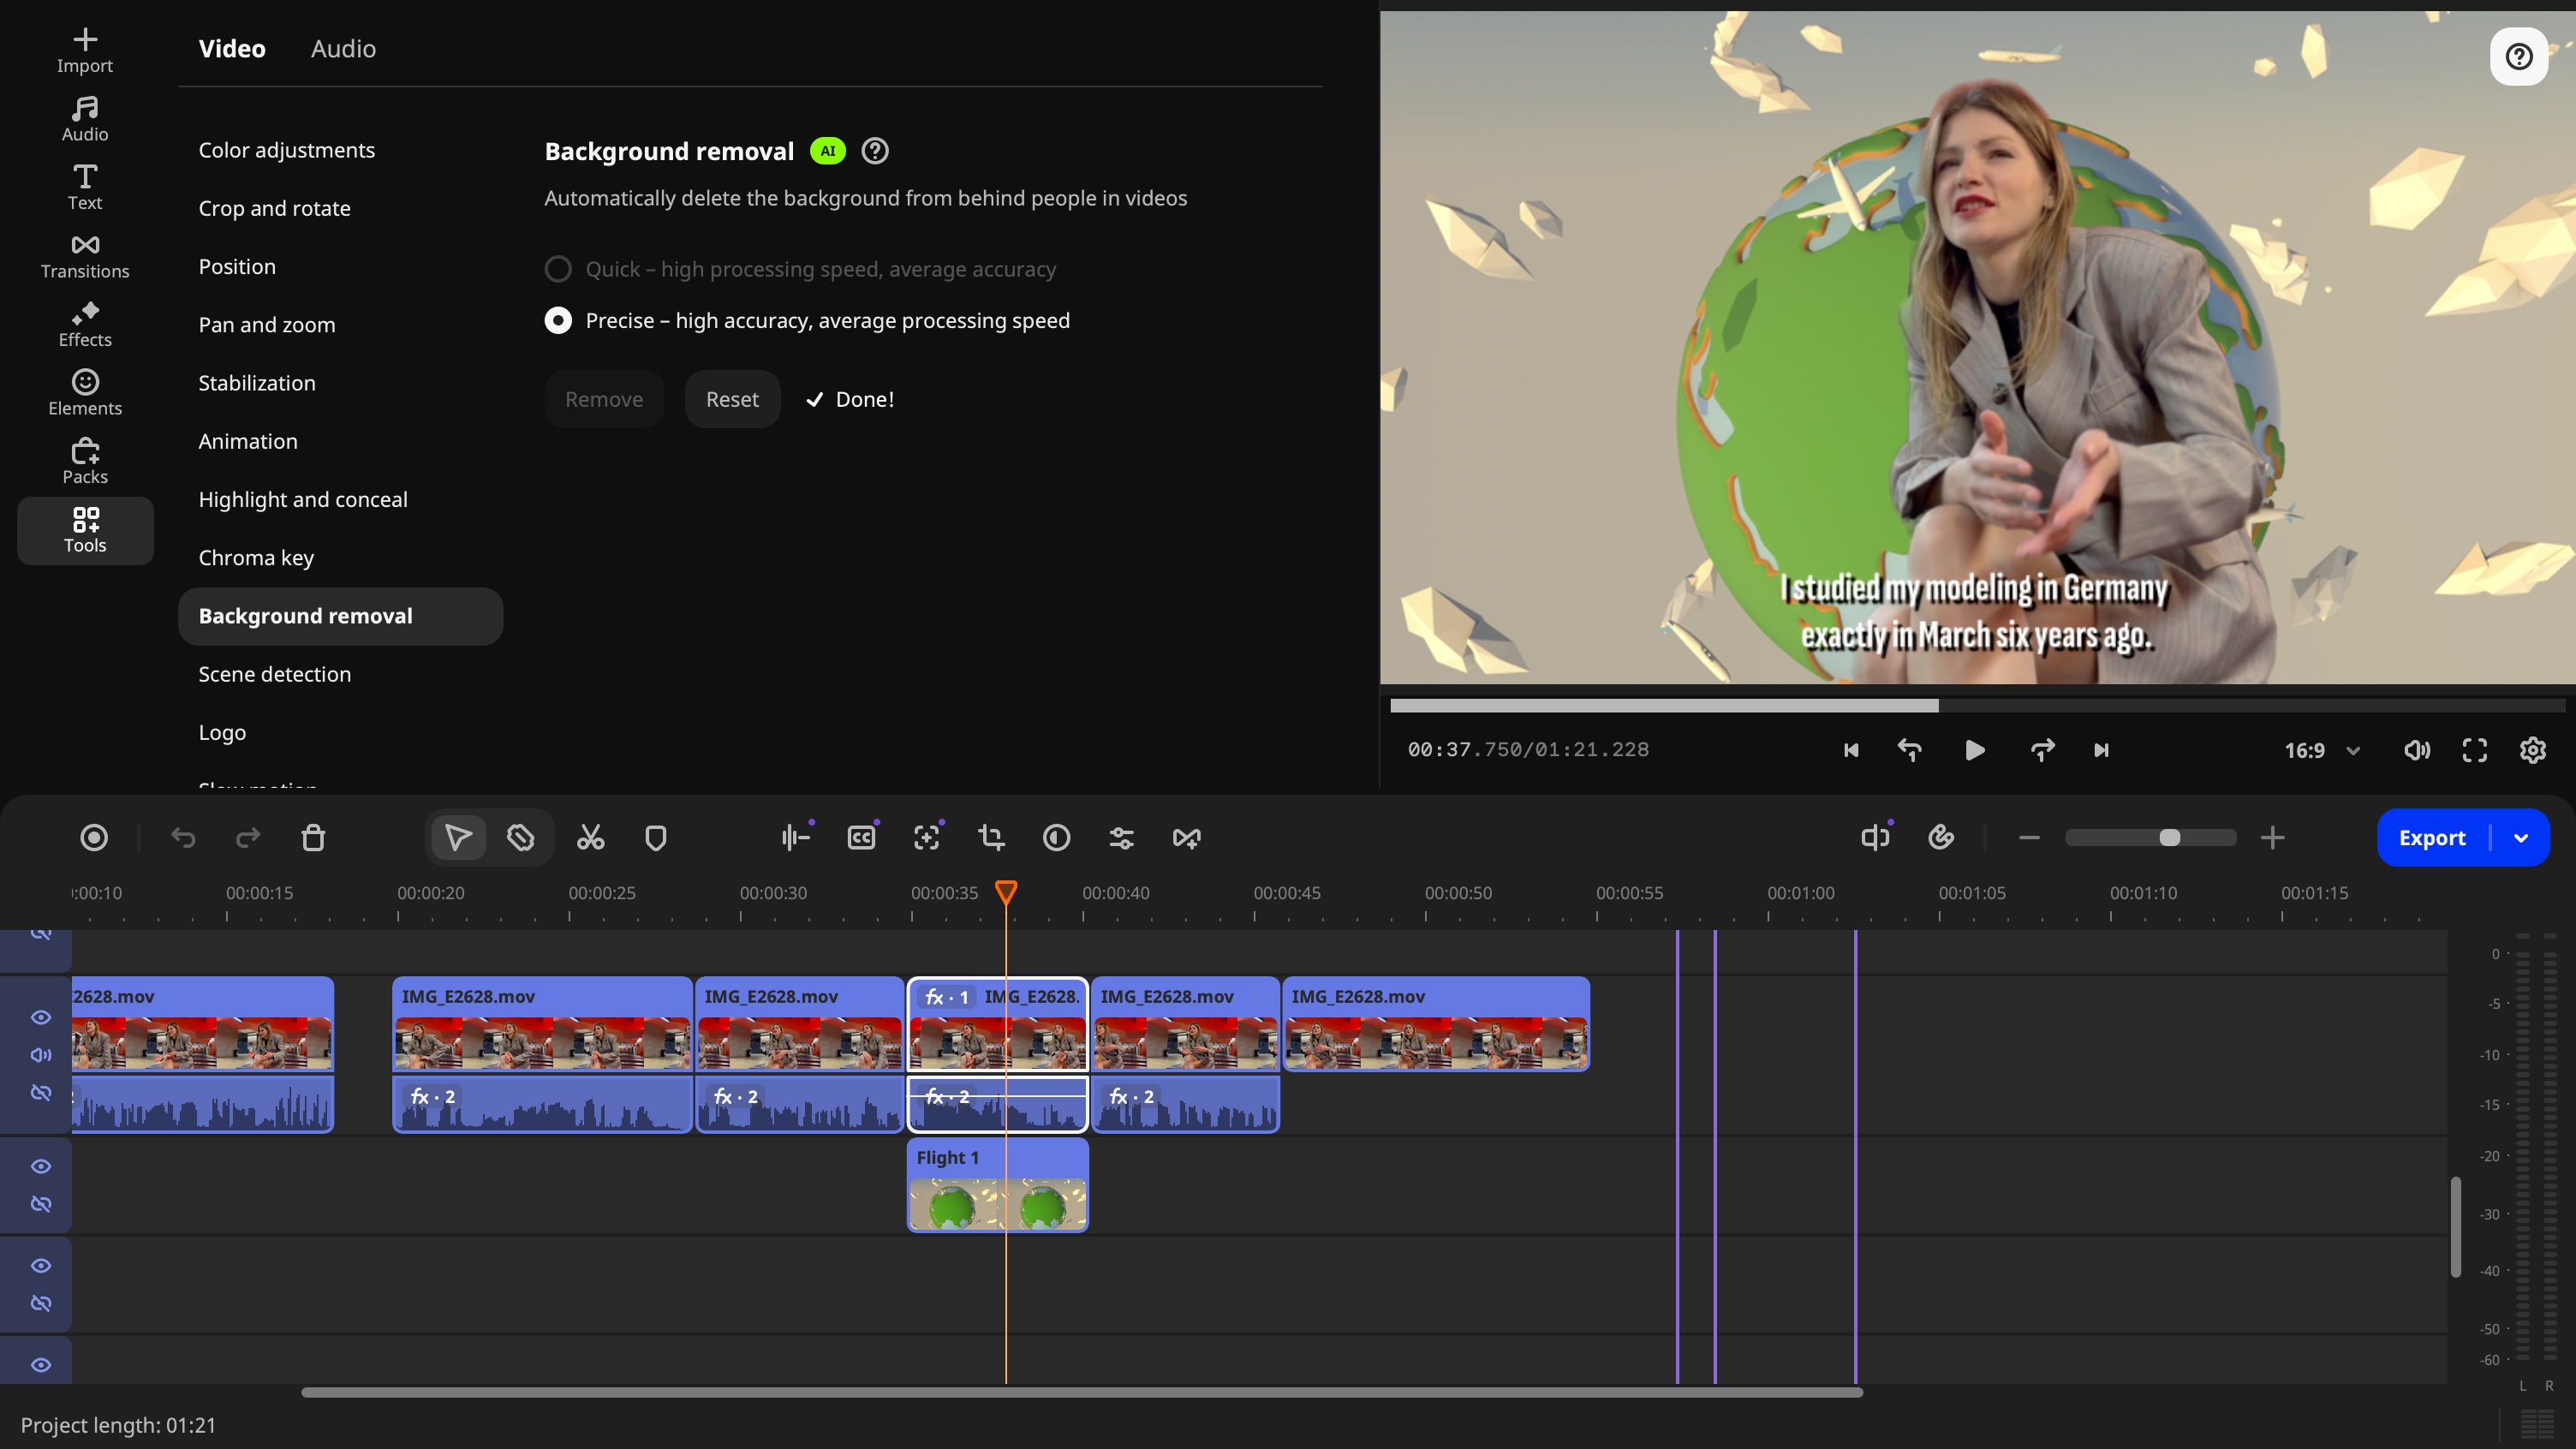Viewport: 2576px width, 1449px height.
Task: Open the Transitions panel
Action: (x=85, y=256)
